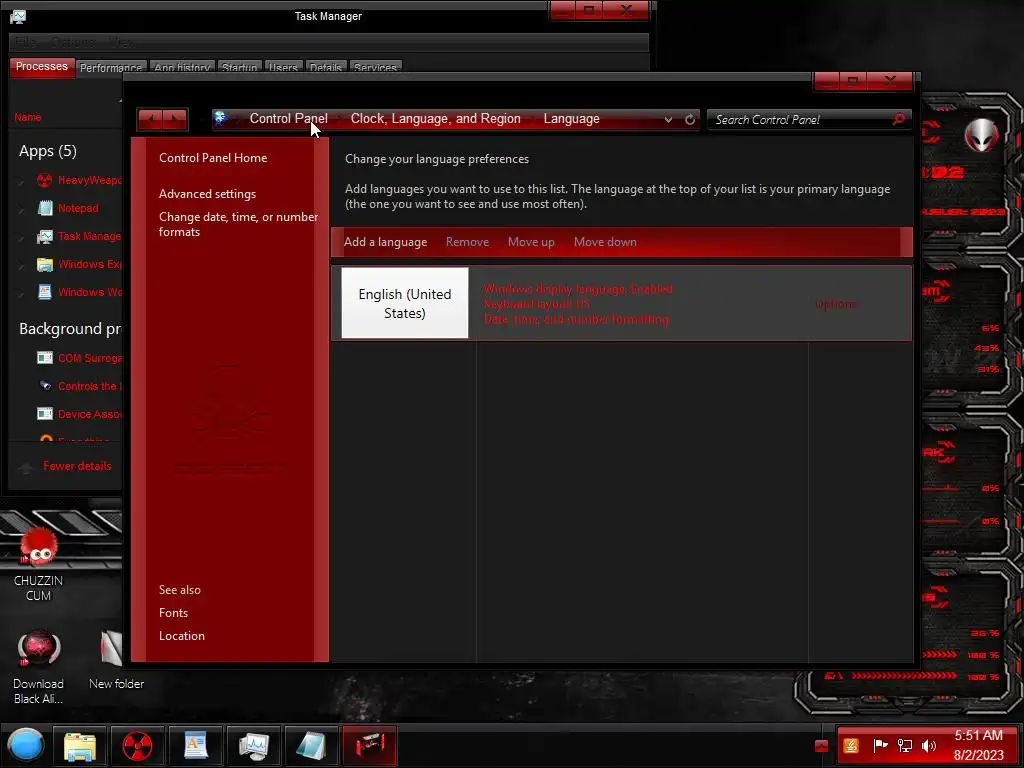The width and height of the screenshot is (1024, 768).
Task: Click Remove in the language toolbar
Action: click(x=467, y=242)
